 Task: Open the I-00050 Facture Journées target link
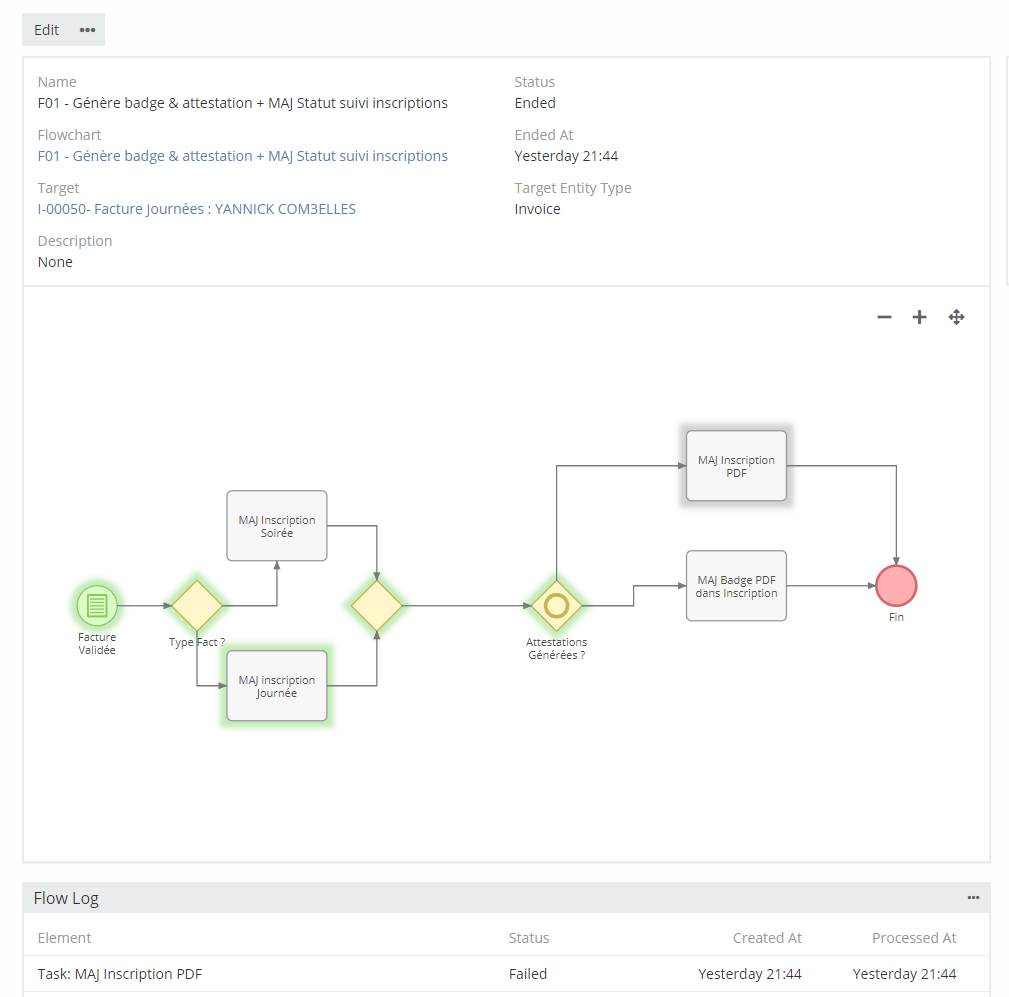click(197, 209)
